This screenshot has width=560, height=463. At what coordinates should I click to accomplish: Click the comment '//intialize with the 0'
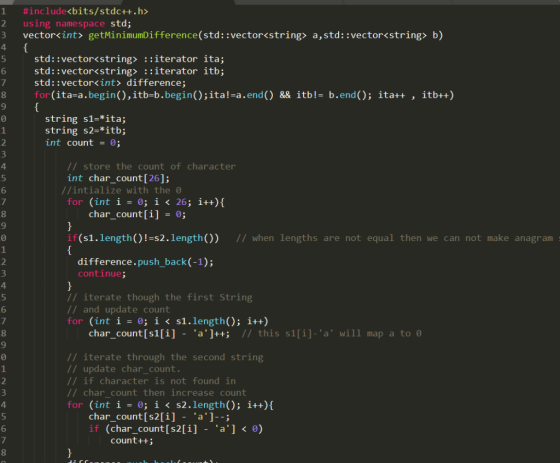121,190
